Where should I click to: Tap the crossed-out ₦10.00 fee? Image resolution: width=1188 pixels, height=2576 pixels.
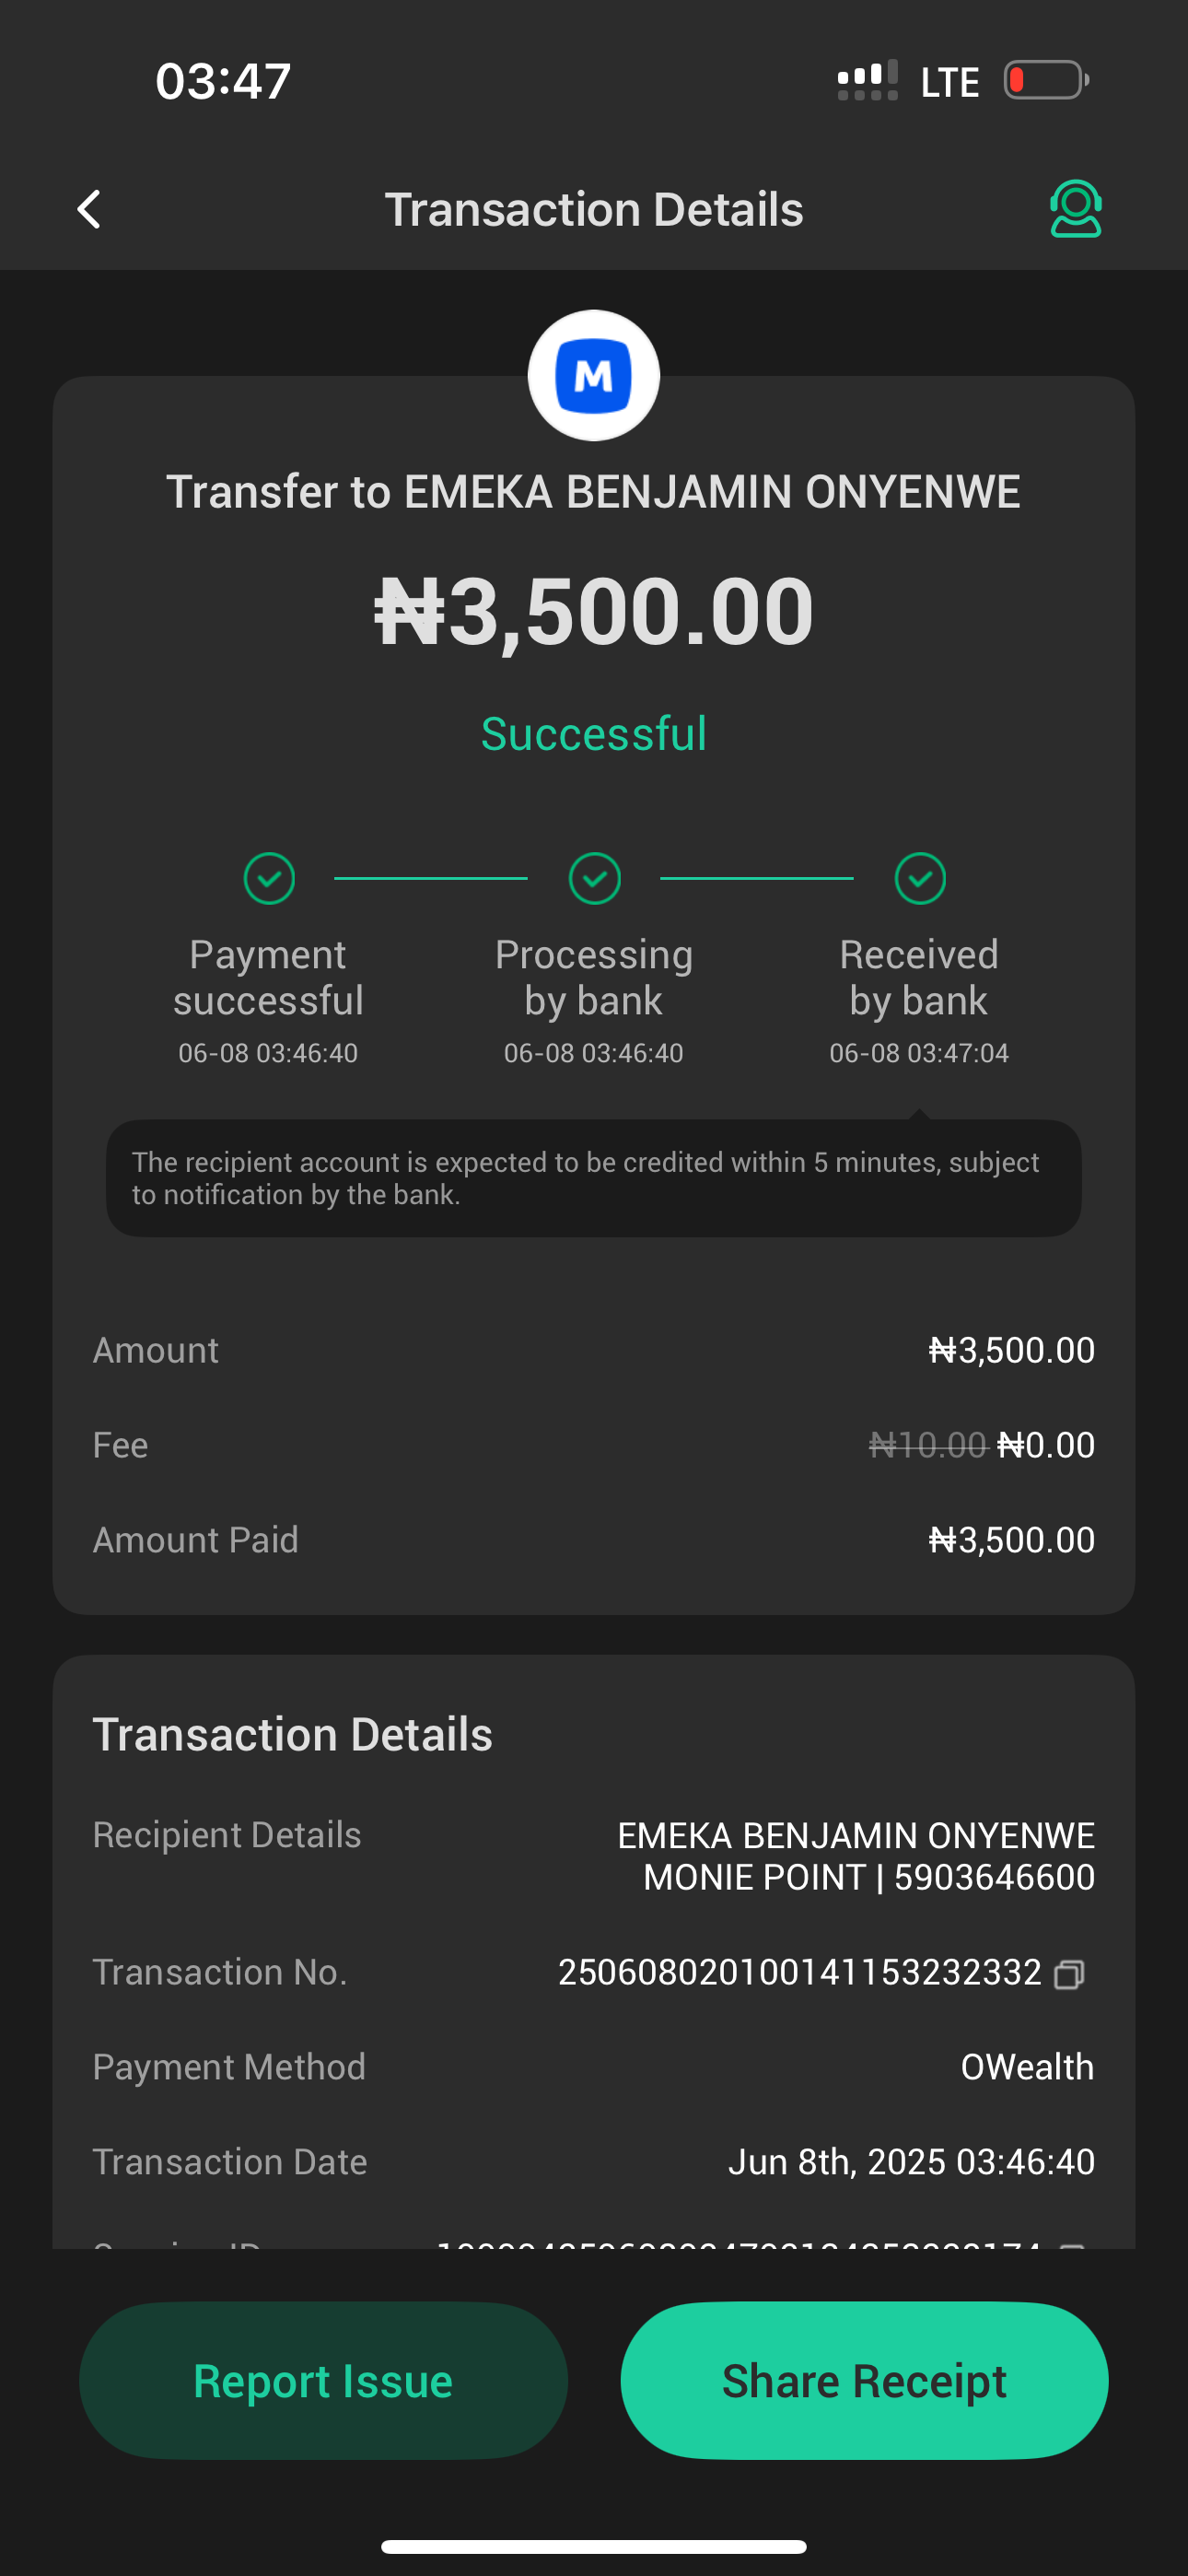(x=927, y=1445)
